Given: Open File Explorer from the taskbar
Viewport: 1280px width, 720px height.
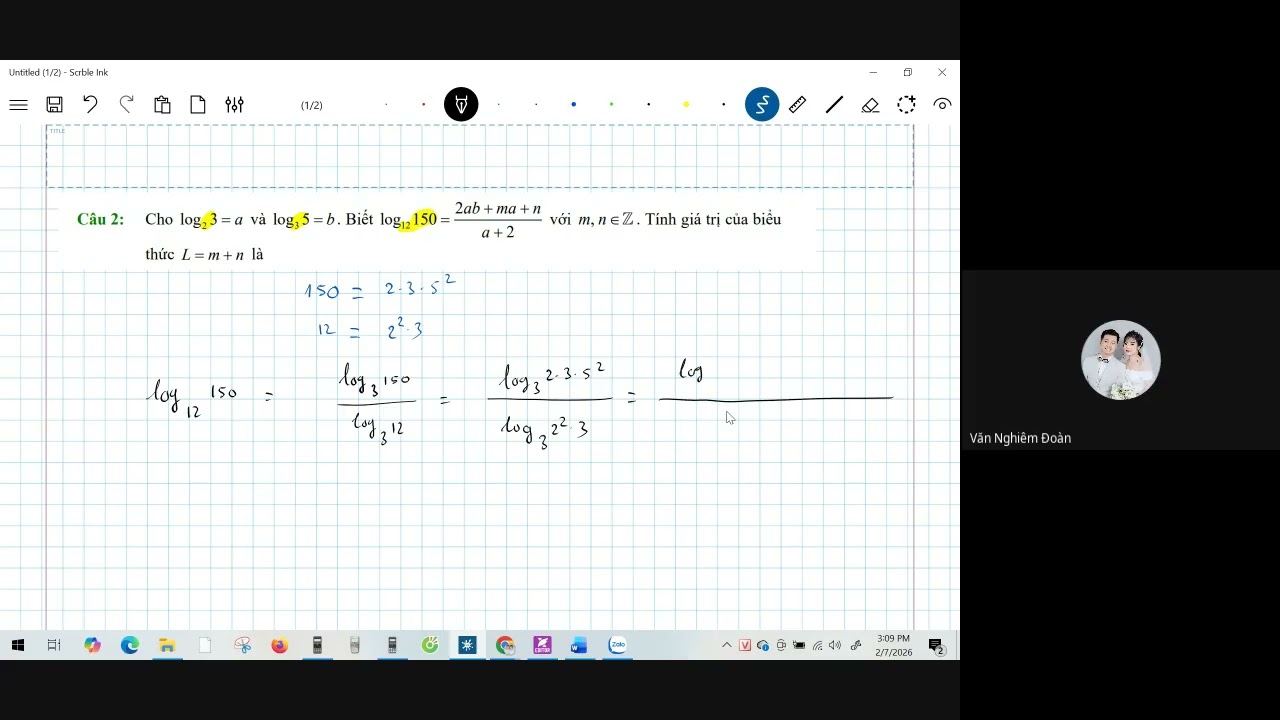Looking at the screenshot, I should tap(167, 646).
